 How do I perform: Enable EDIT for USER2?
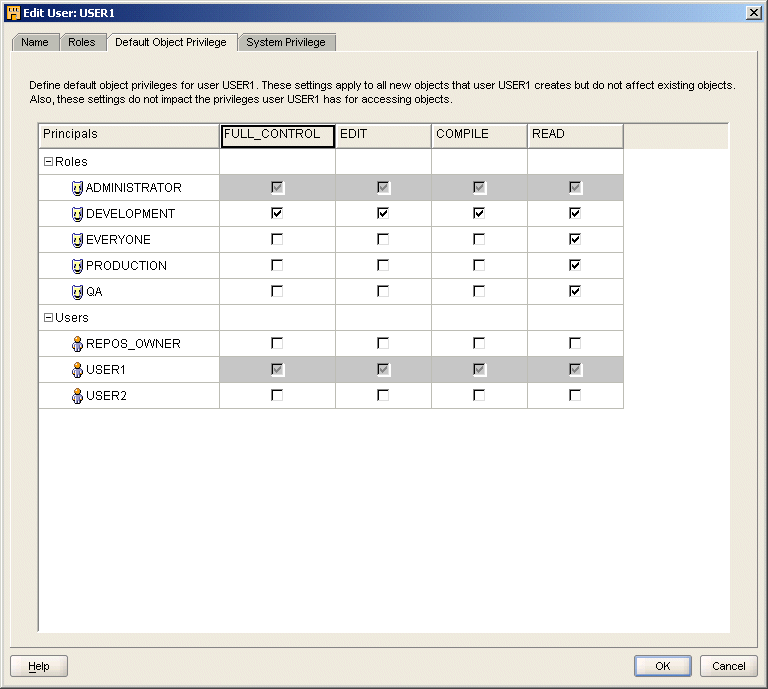pyautogui.click(x=383, y=395)
